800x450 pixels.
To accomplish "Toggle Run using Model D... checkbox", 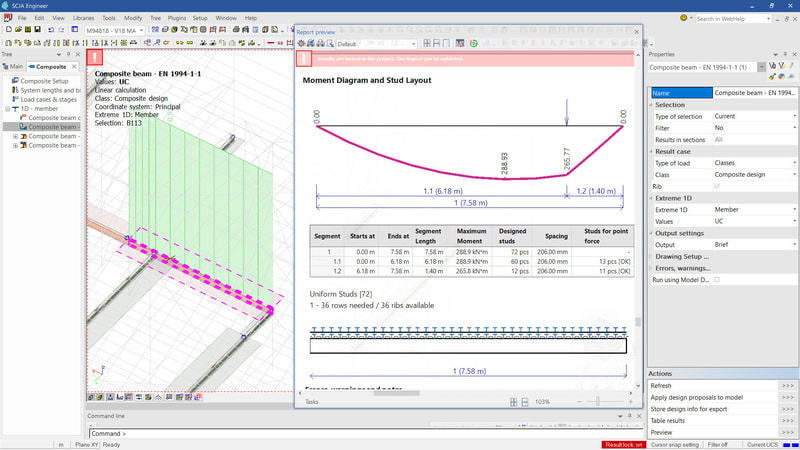I will 717,280.
